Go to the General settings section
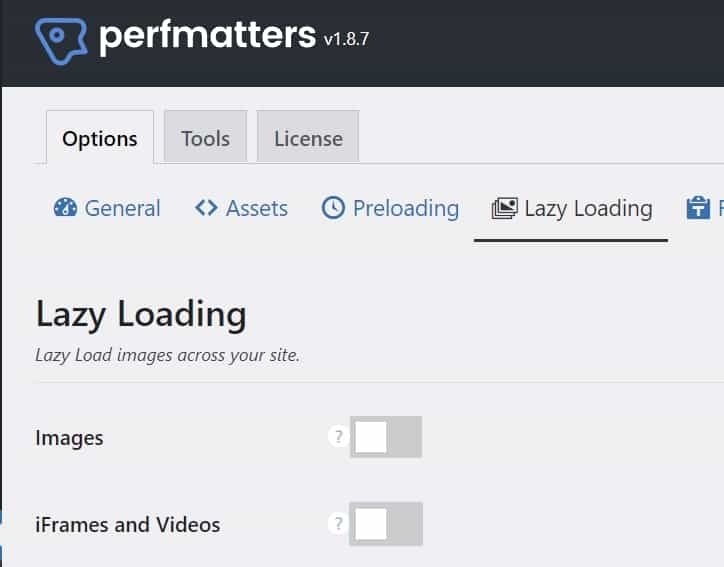Image resolution: width=724 pixels, height=567 pixels. click(x=122, y=208)
